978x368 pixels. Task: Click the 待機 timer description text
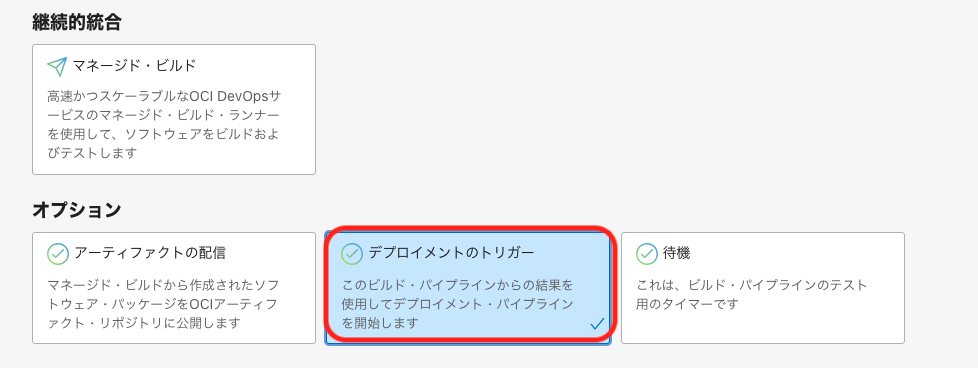click(752, 295)
